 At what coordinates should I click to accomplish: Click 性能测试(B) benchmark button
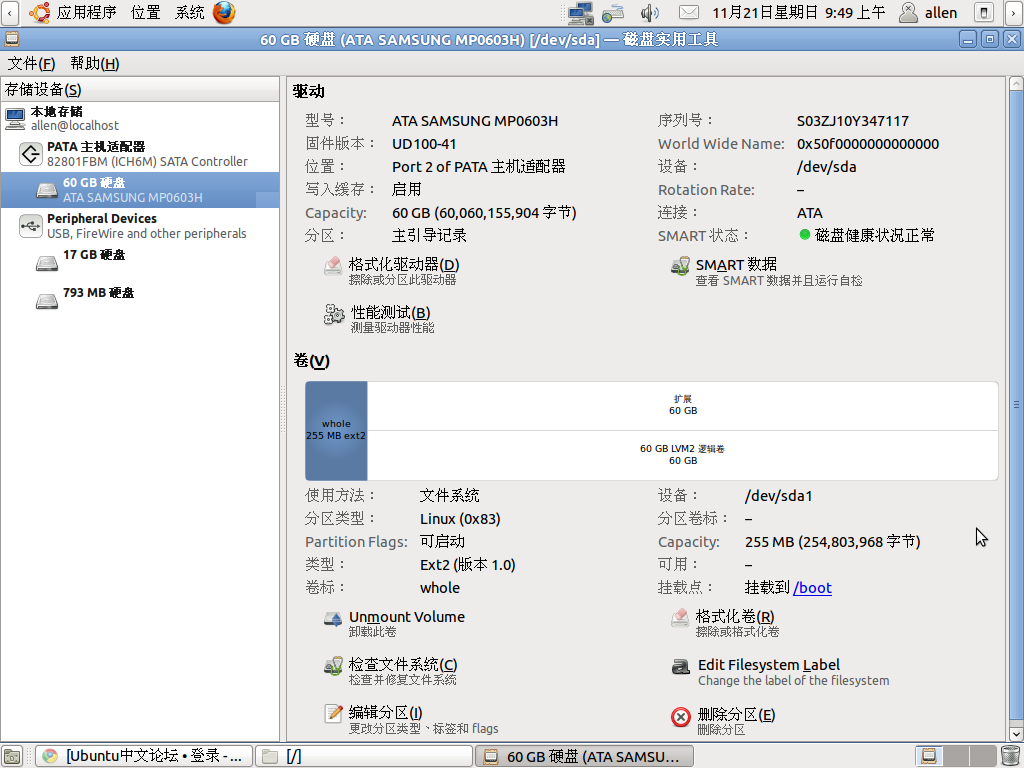click(x=379, y=319)
